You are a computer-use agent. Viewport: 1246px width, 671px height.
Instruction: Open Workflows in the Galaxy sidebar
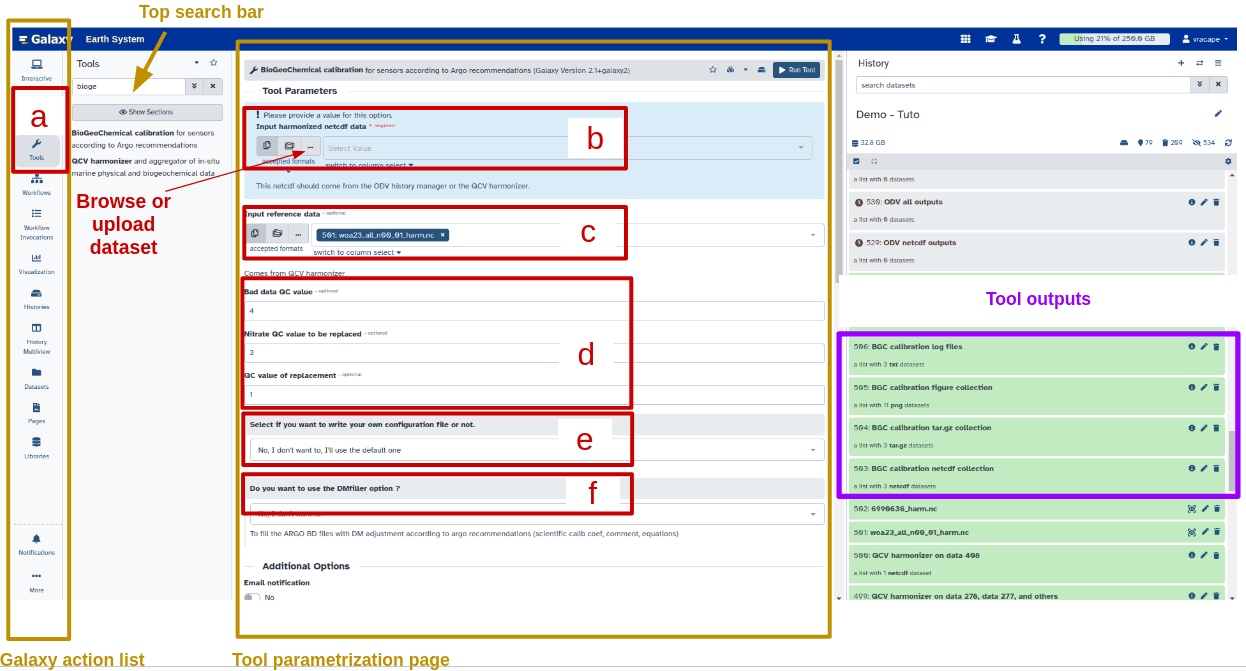coord(36,183)
